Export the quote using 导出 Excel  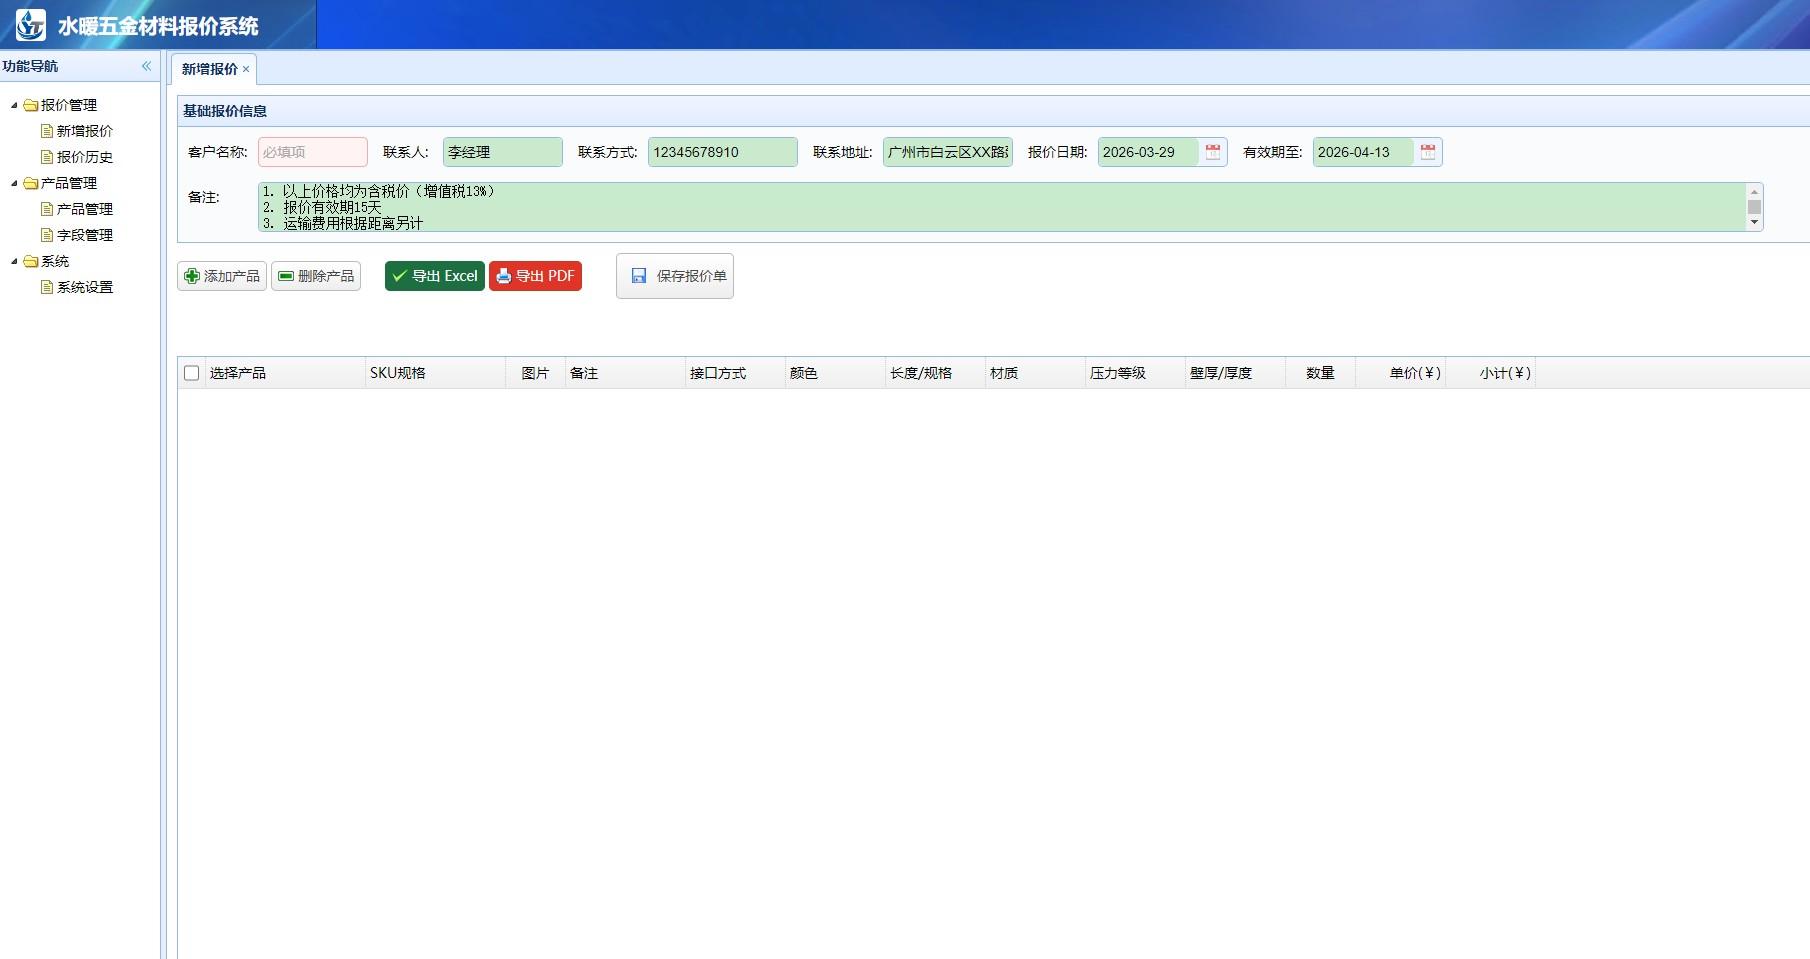(435, 276)
